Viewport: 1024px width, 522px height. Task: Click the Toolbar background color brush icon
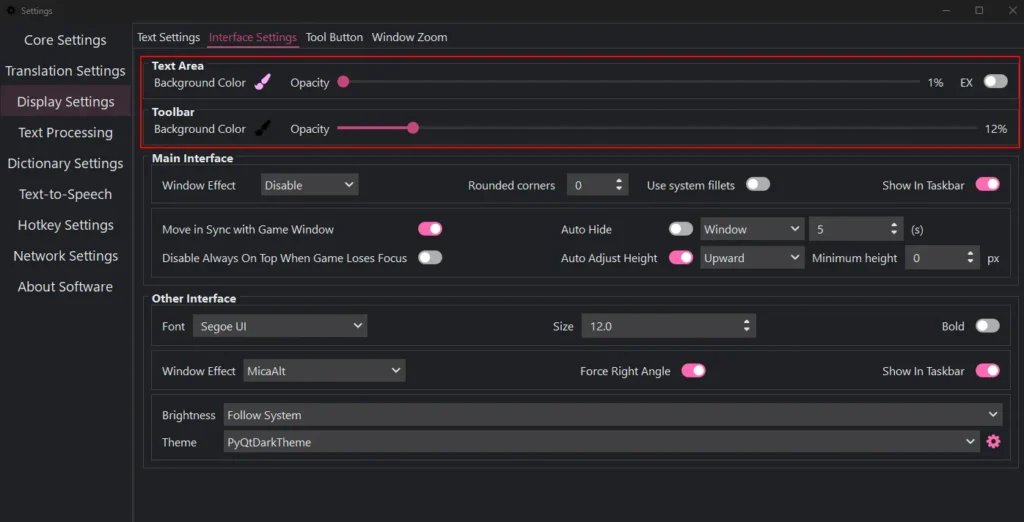tap(263, 128)
